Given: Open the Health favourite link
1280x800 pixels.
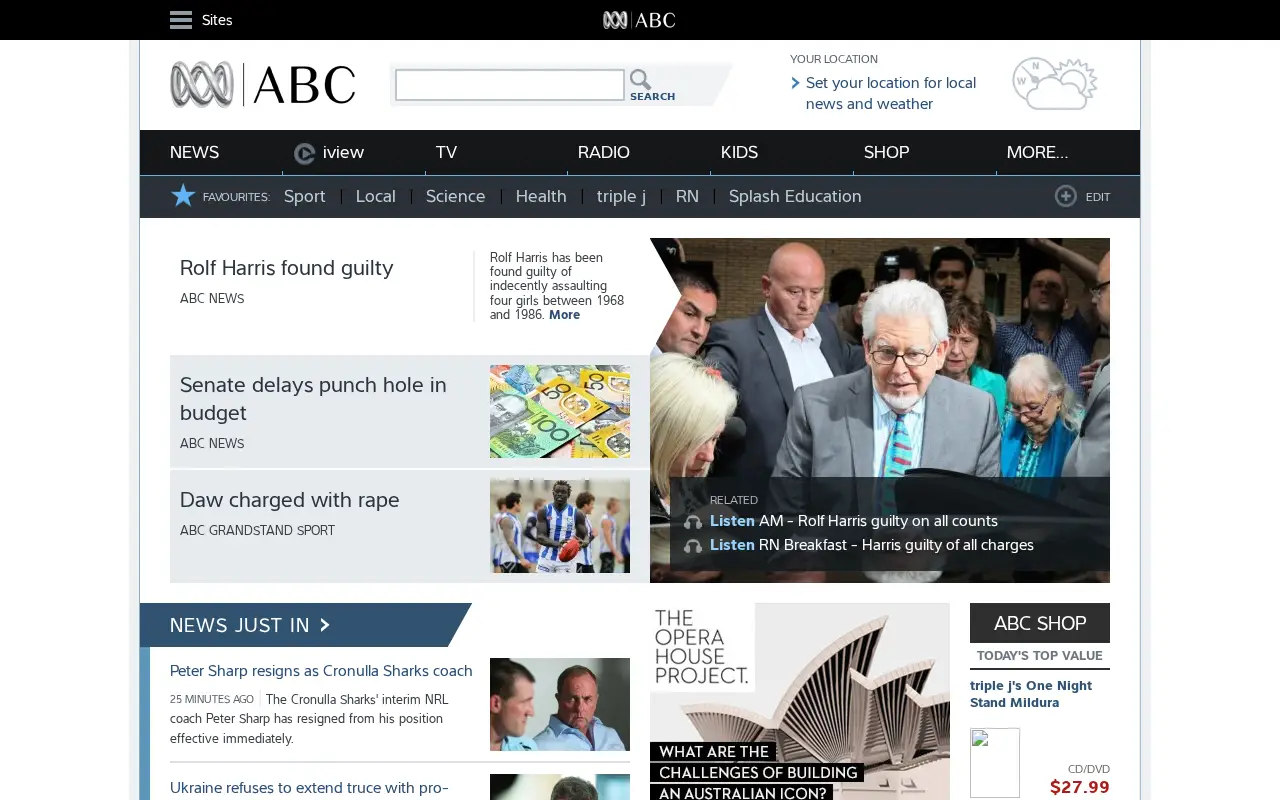Looking at the screenshot, I should [541, 196].
